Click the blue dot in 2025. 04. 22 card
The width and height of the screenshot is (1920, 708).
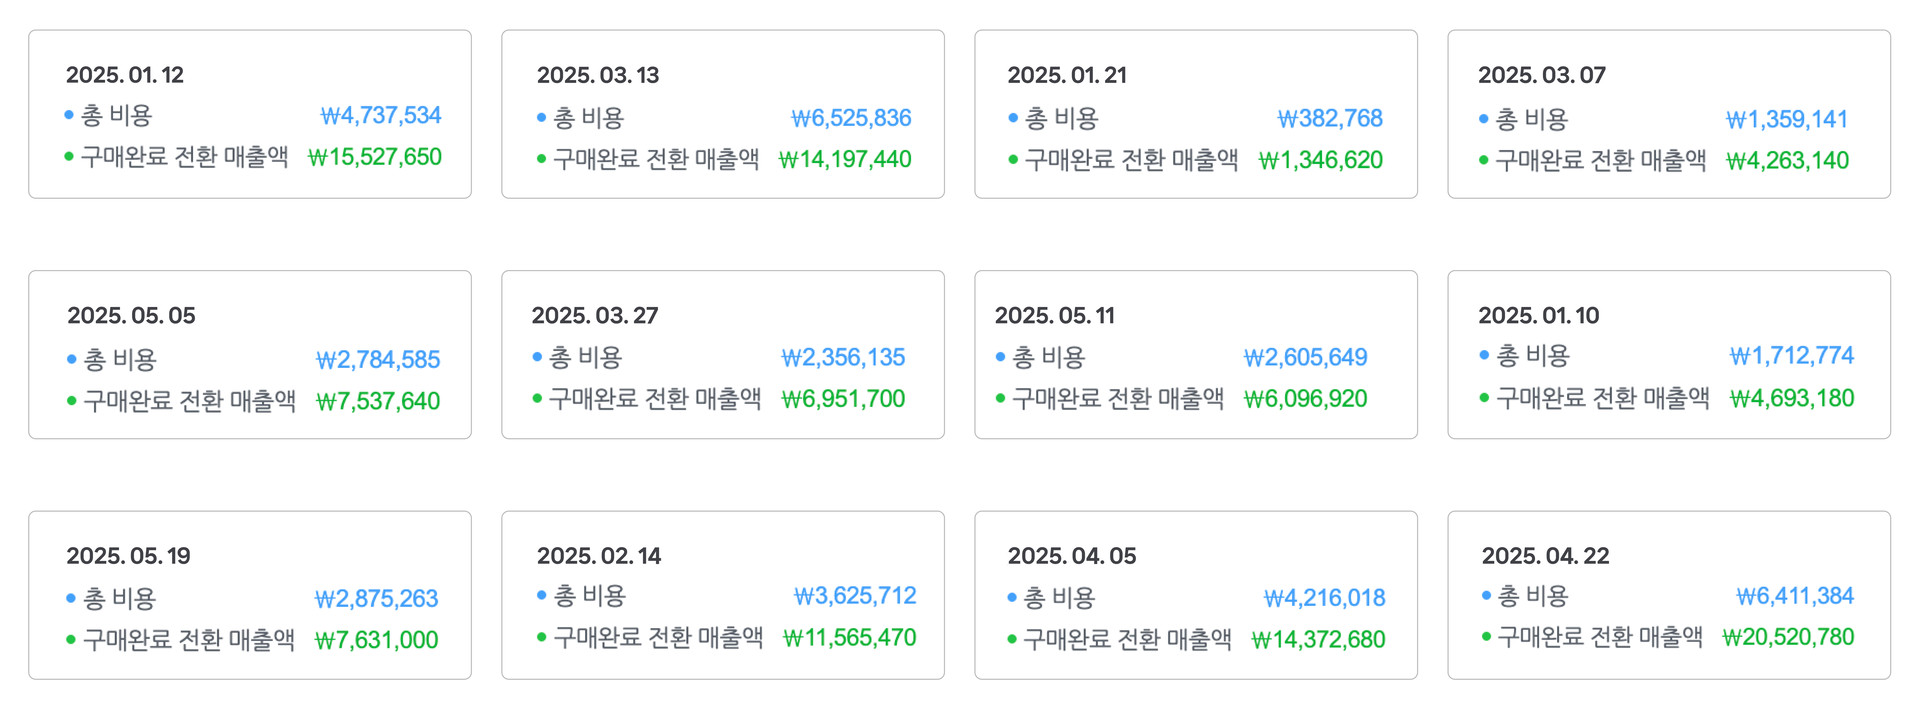coord(1487,595)
